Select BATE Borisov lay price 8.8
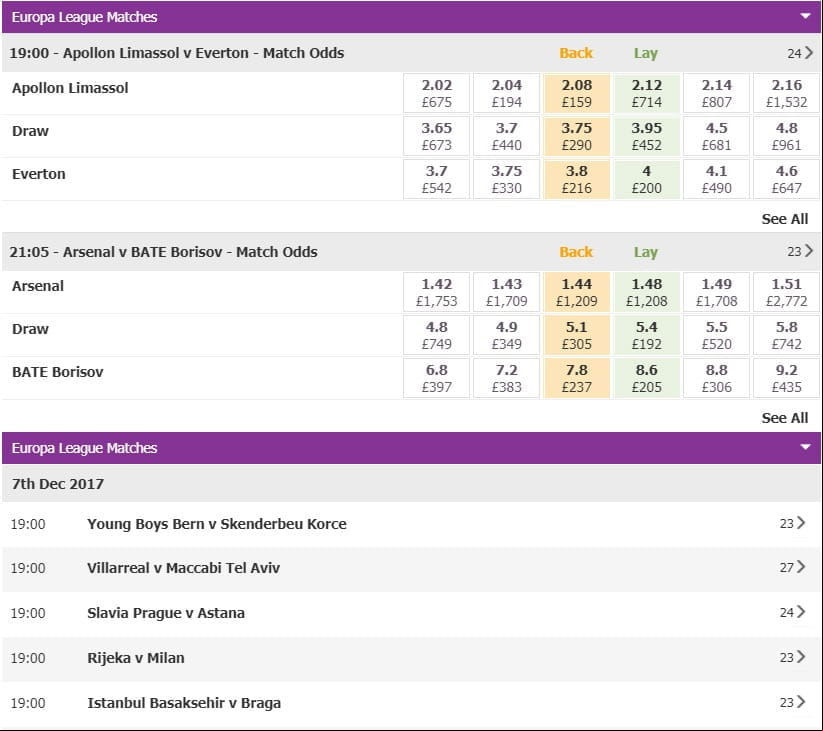Viewport: 823px width, 731px height. coord(716,378)
